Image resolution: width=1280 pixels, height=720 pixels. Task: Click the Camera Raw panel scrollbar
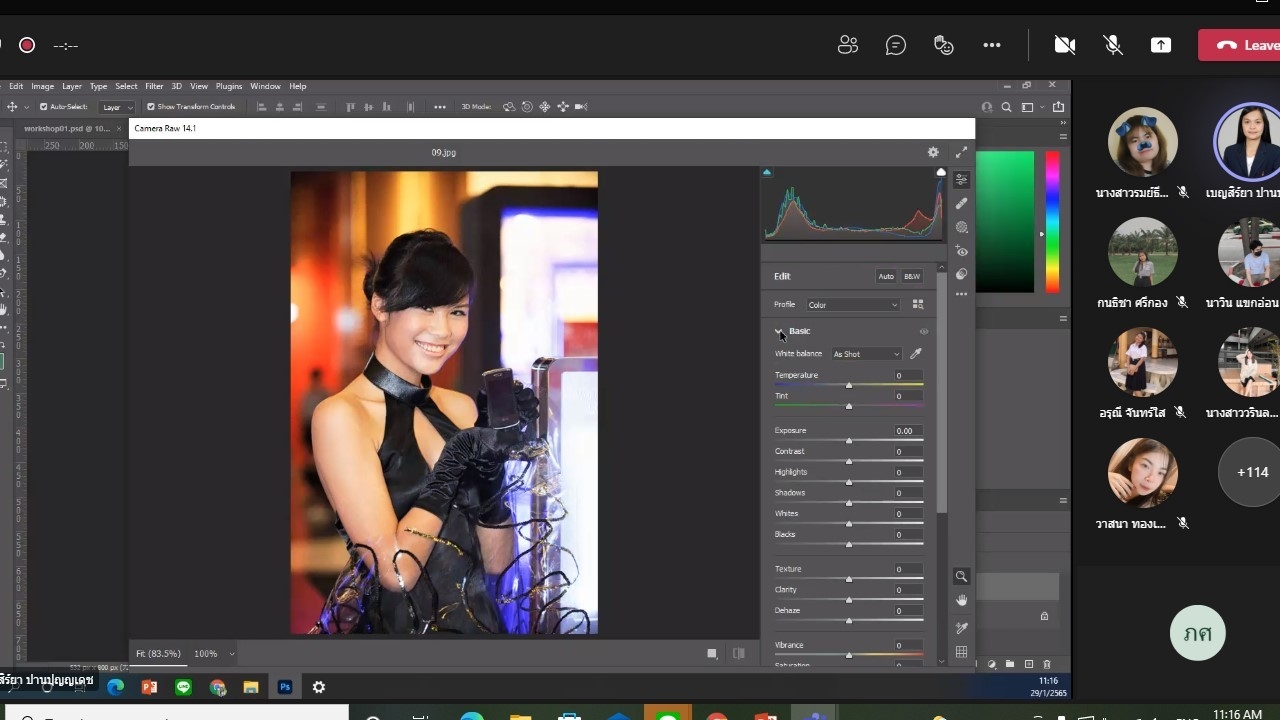[941, 395]
